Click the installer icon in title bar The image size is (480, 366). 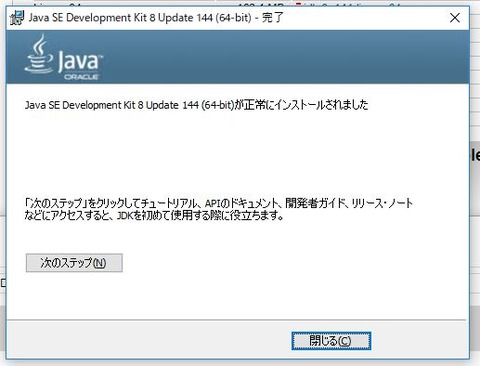pyautogui.click(x=17, y=18)
